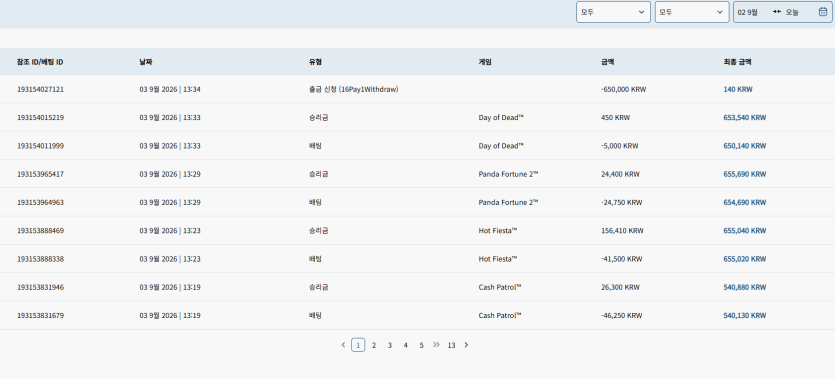Click final balance 653,540 KRW
Screen dimensions: 835x379
pos(744,118)
